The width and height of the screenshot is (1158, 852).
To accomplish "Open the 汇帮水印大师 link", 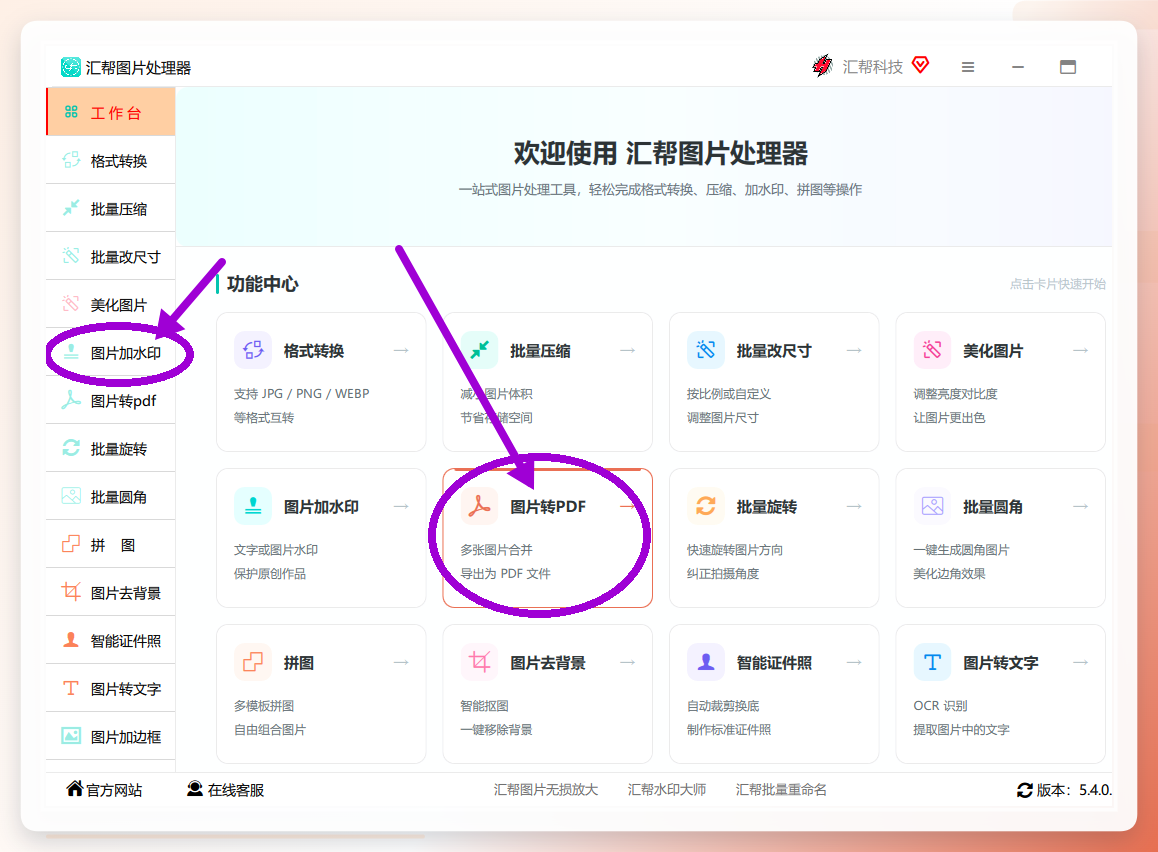I will pos(667,789).
